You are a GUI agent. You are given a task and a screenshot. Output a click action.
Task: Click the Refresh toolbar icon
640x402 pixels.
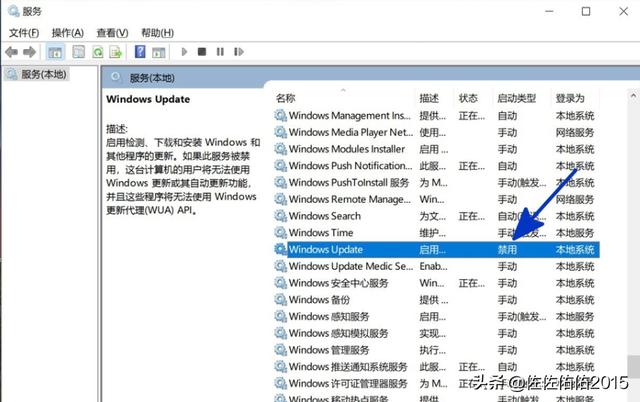pos(98,52)
